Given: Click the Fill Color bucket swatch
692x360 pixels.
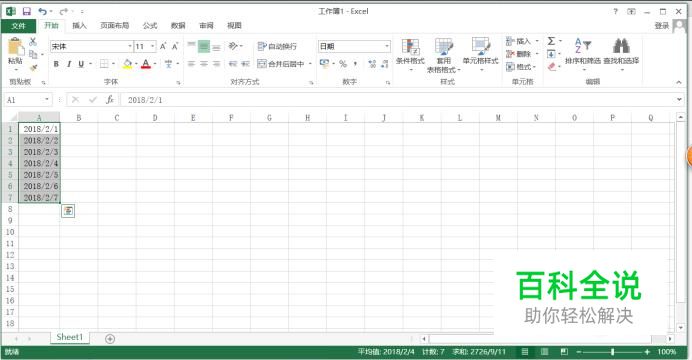Looking at the screenshot, I should [128, 64].
